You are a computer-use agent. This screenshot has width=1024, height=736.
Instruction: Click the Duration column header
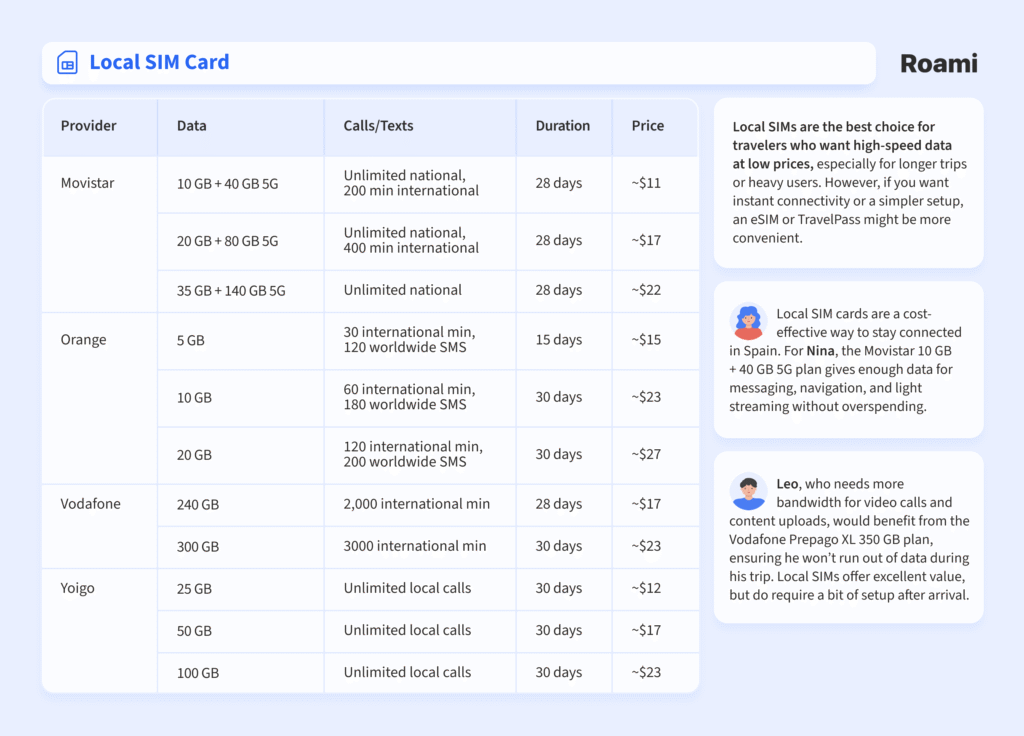(562, 126)
